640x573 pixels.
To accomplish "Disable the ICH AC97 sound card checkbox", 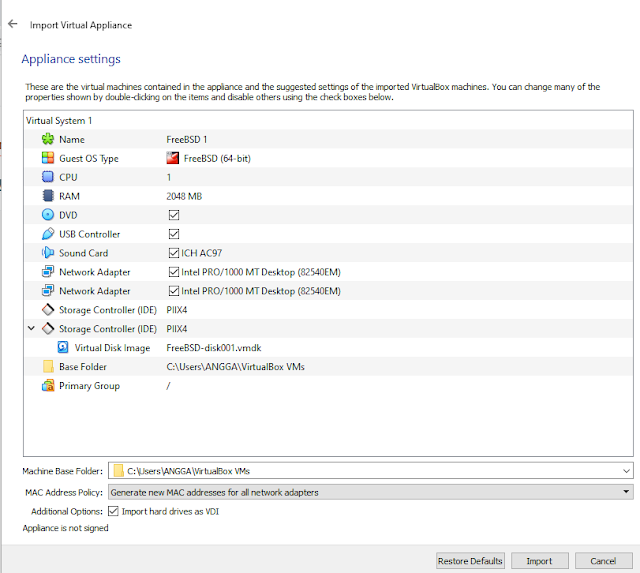I will click(174, 253).
